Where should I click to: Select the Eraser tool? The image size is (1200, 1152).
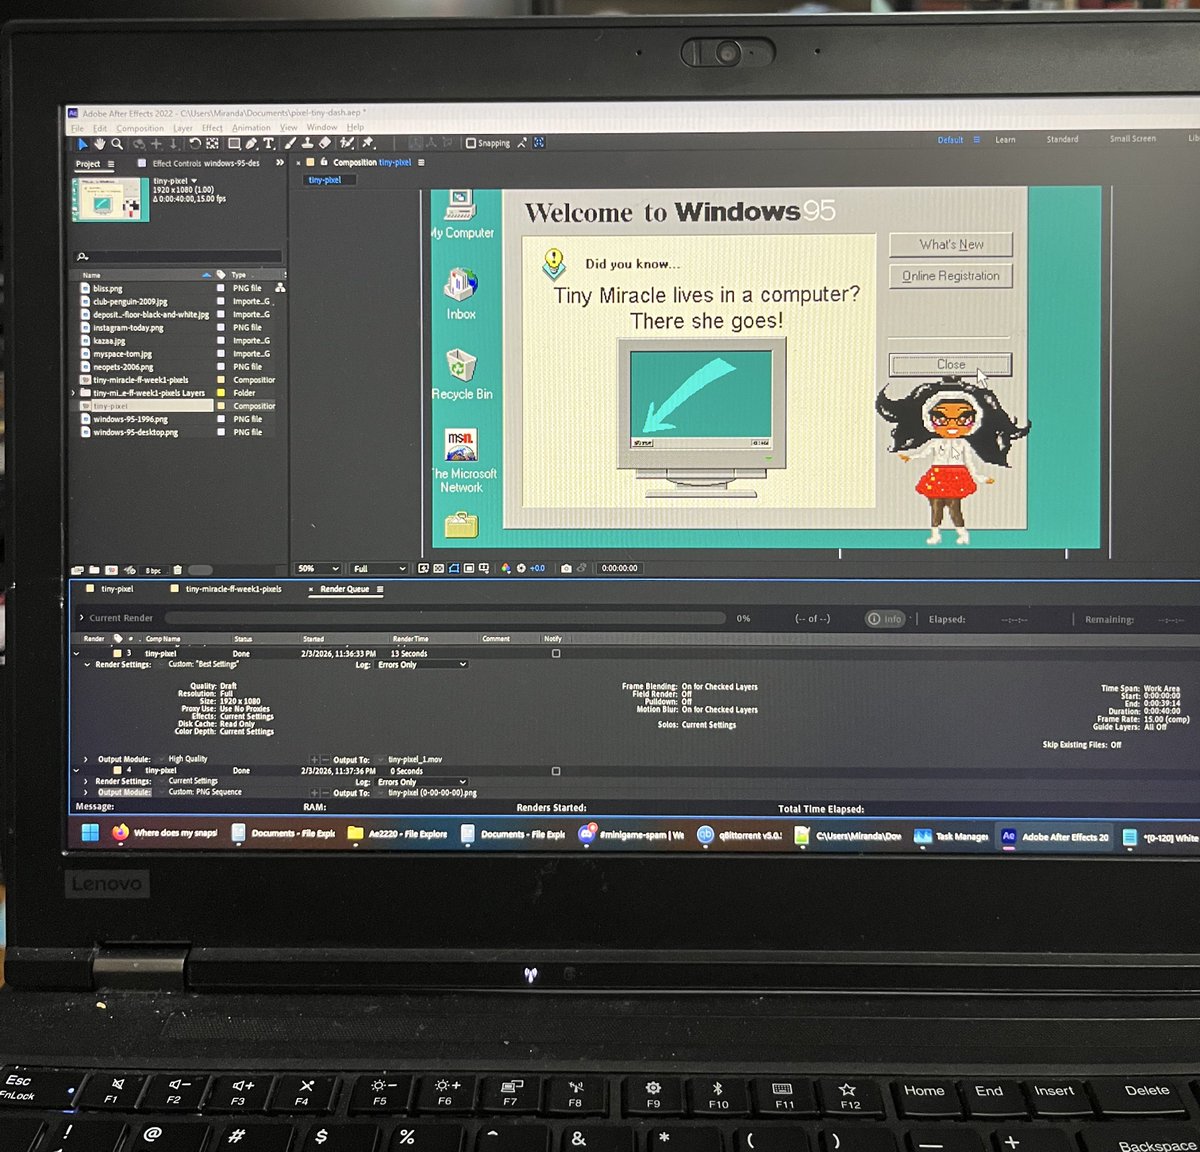(x=324, y=144)
